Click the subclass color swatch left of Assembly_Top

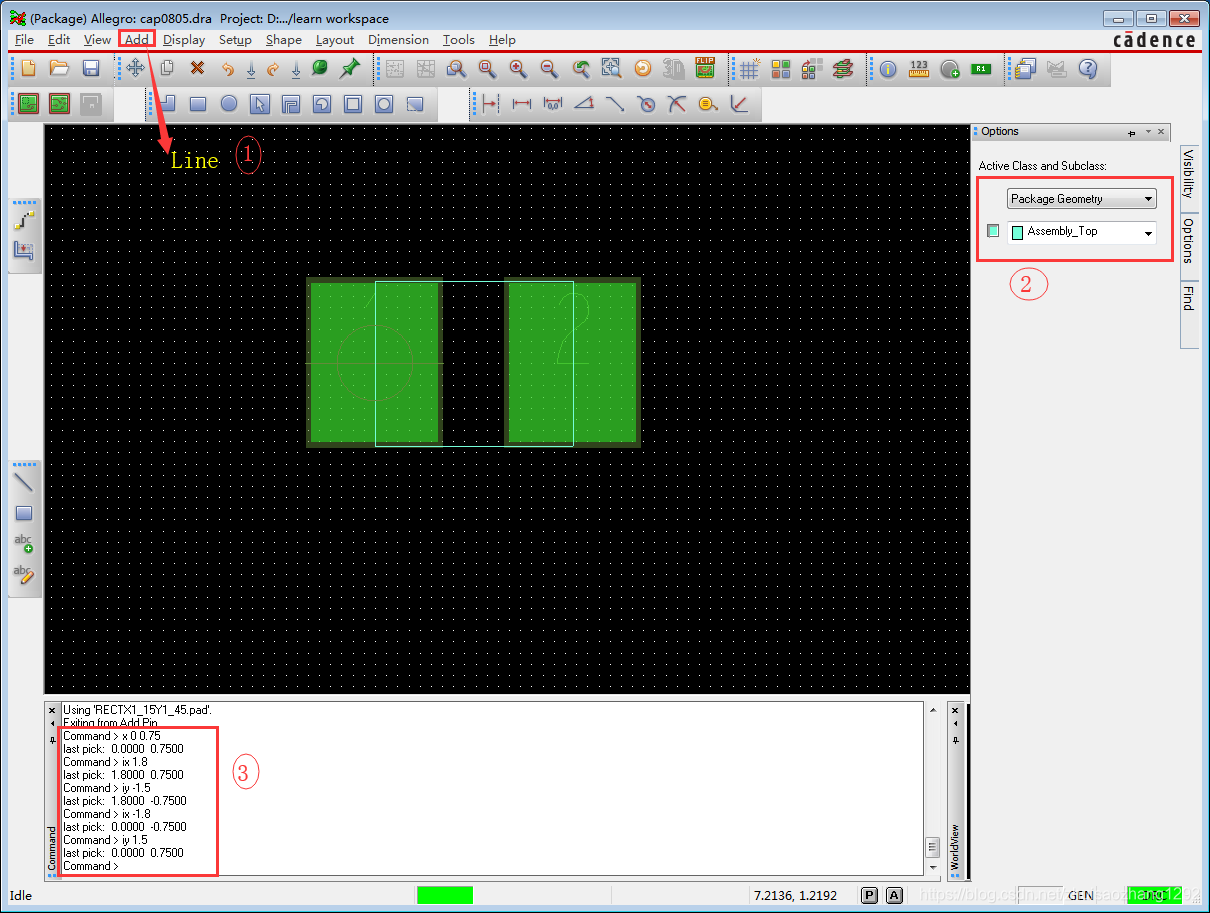[993, 231]
